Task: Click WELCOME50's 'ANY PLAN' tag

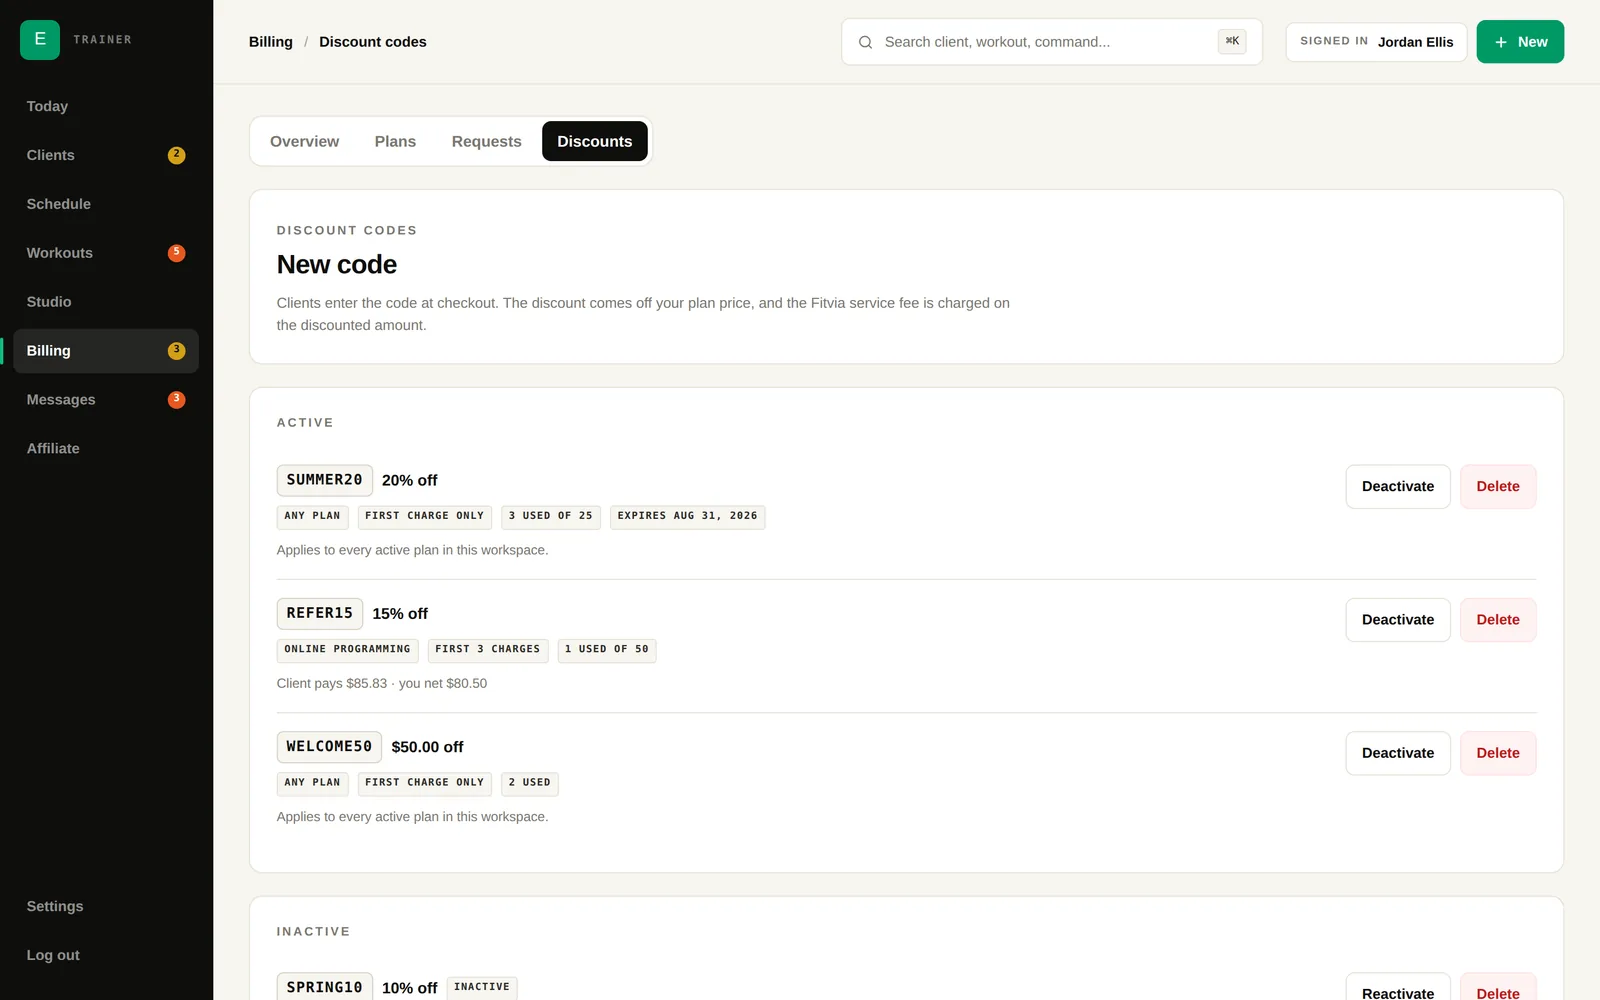Action: point(313,783)
